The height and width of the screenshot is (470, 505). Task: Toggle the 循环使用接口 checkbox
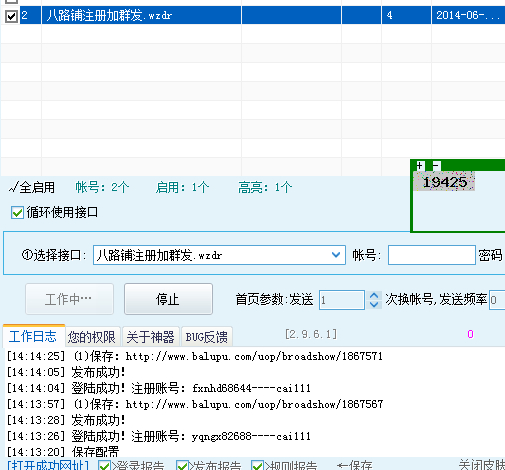[x=17, y=213]
